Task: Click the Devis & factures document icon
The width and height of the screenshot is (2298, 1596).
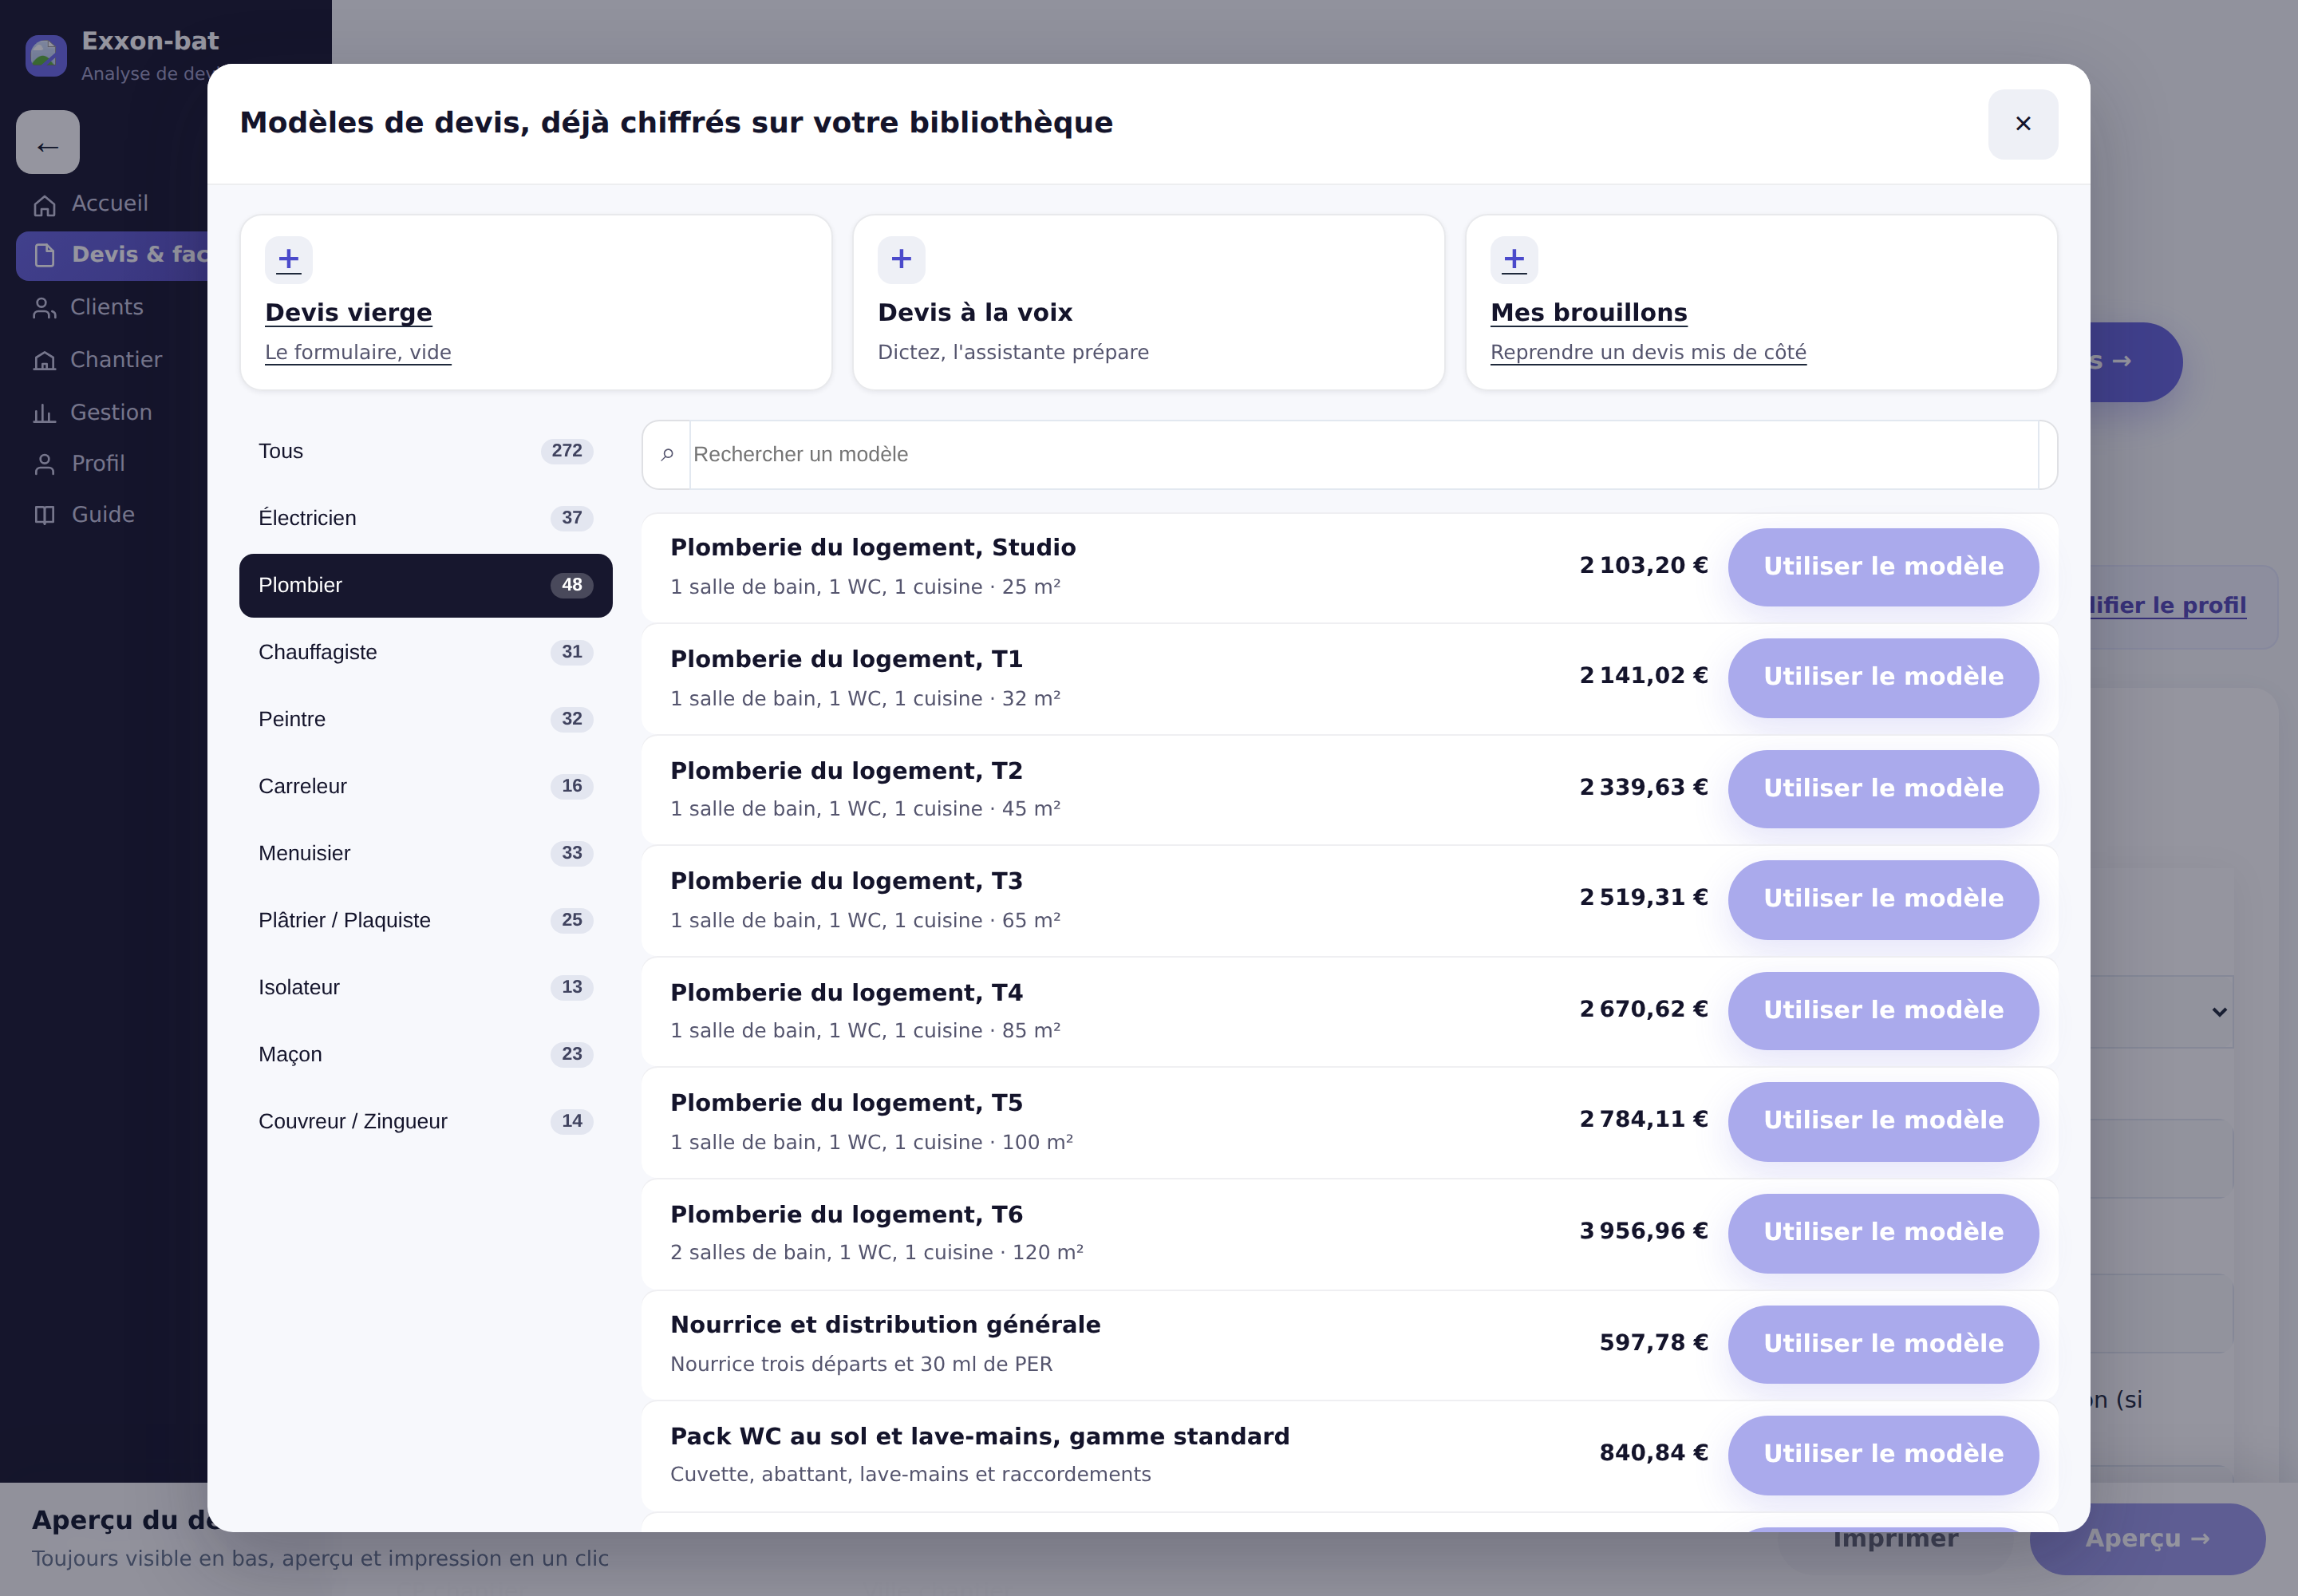Action: pos(44,255)
